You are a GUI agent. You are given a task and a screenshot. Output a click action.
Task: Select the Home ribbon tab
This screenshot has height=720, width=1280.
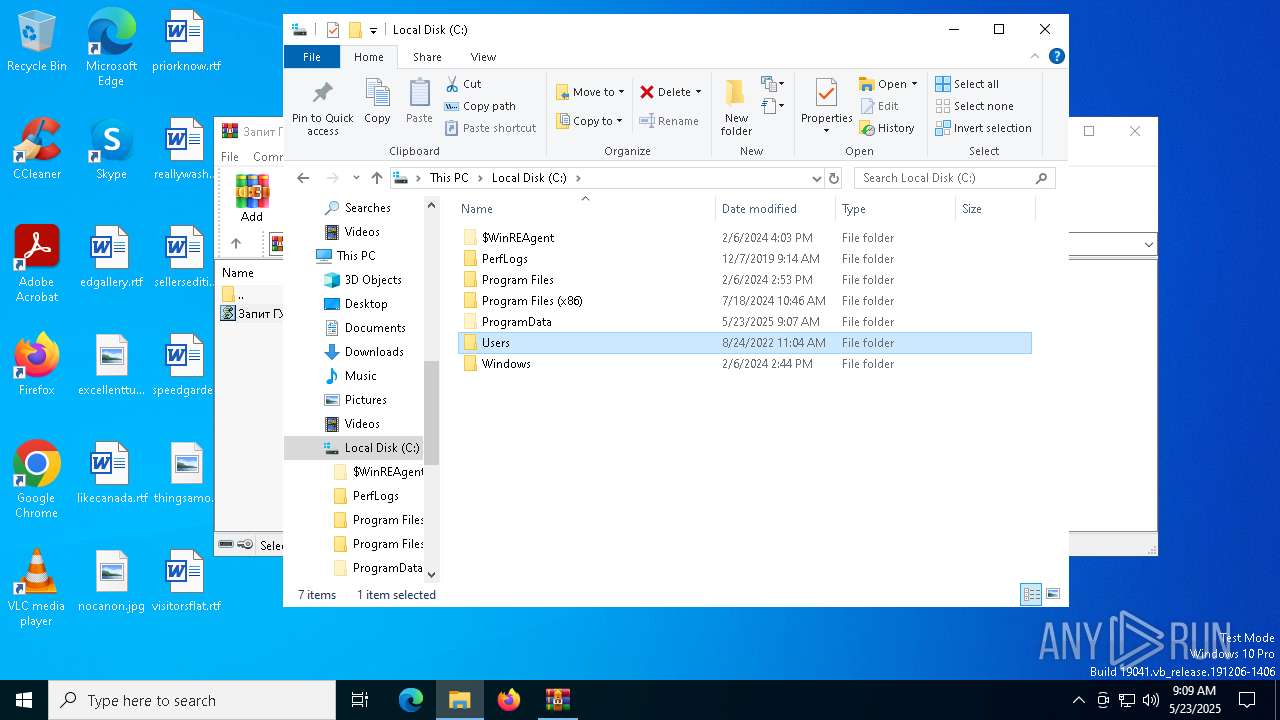pos(368,57)
